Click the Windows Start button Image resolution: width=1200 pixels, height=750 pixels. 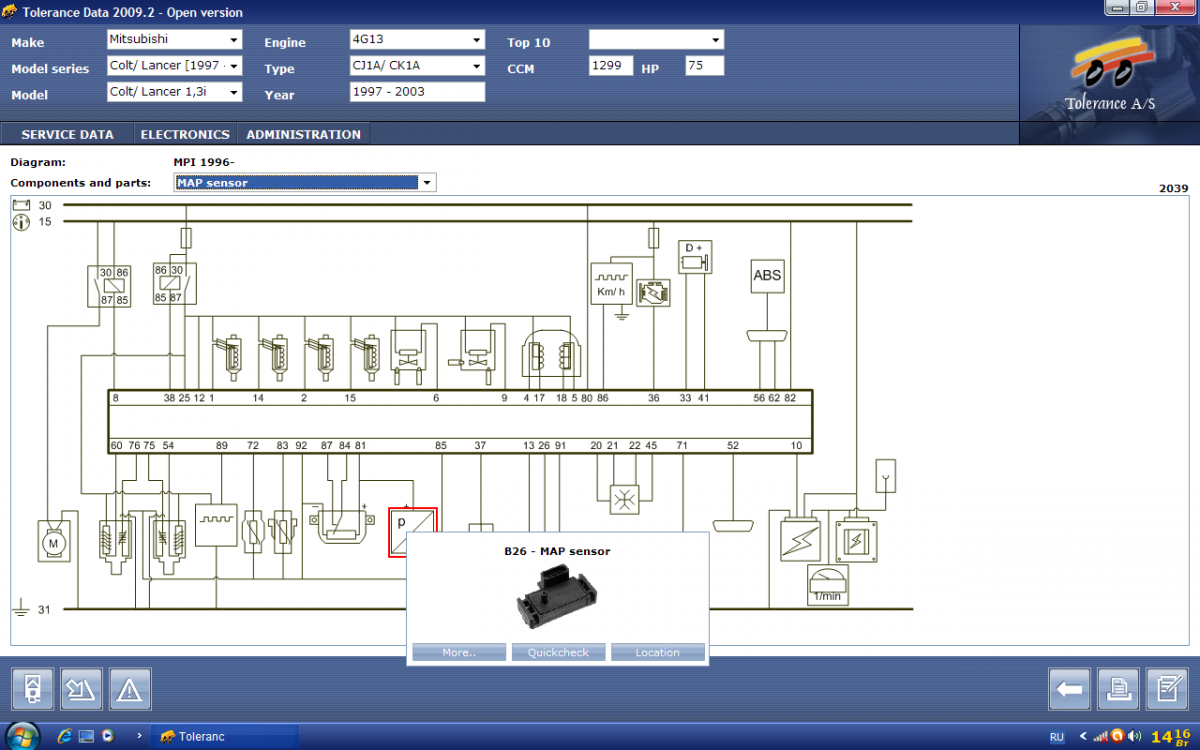[22, 736]
